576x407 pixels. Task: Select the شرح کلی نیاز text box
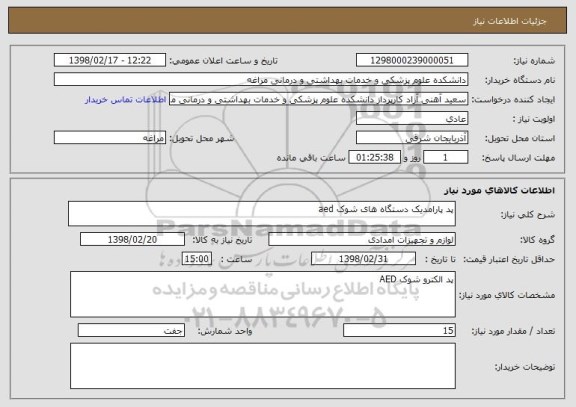tap(262, 213)
